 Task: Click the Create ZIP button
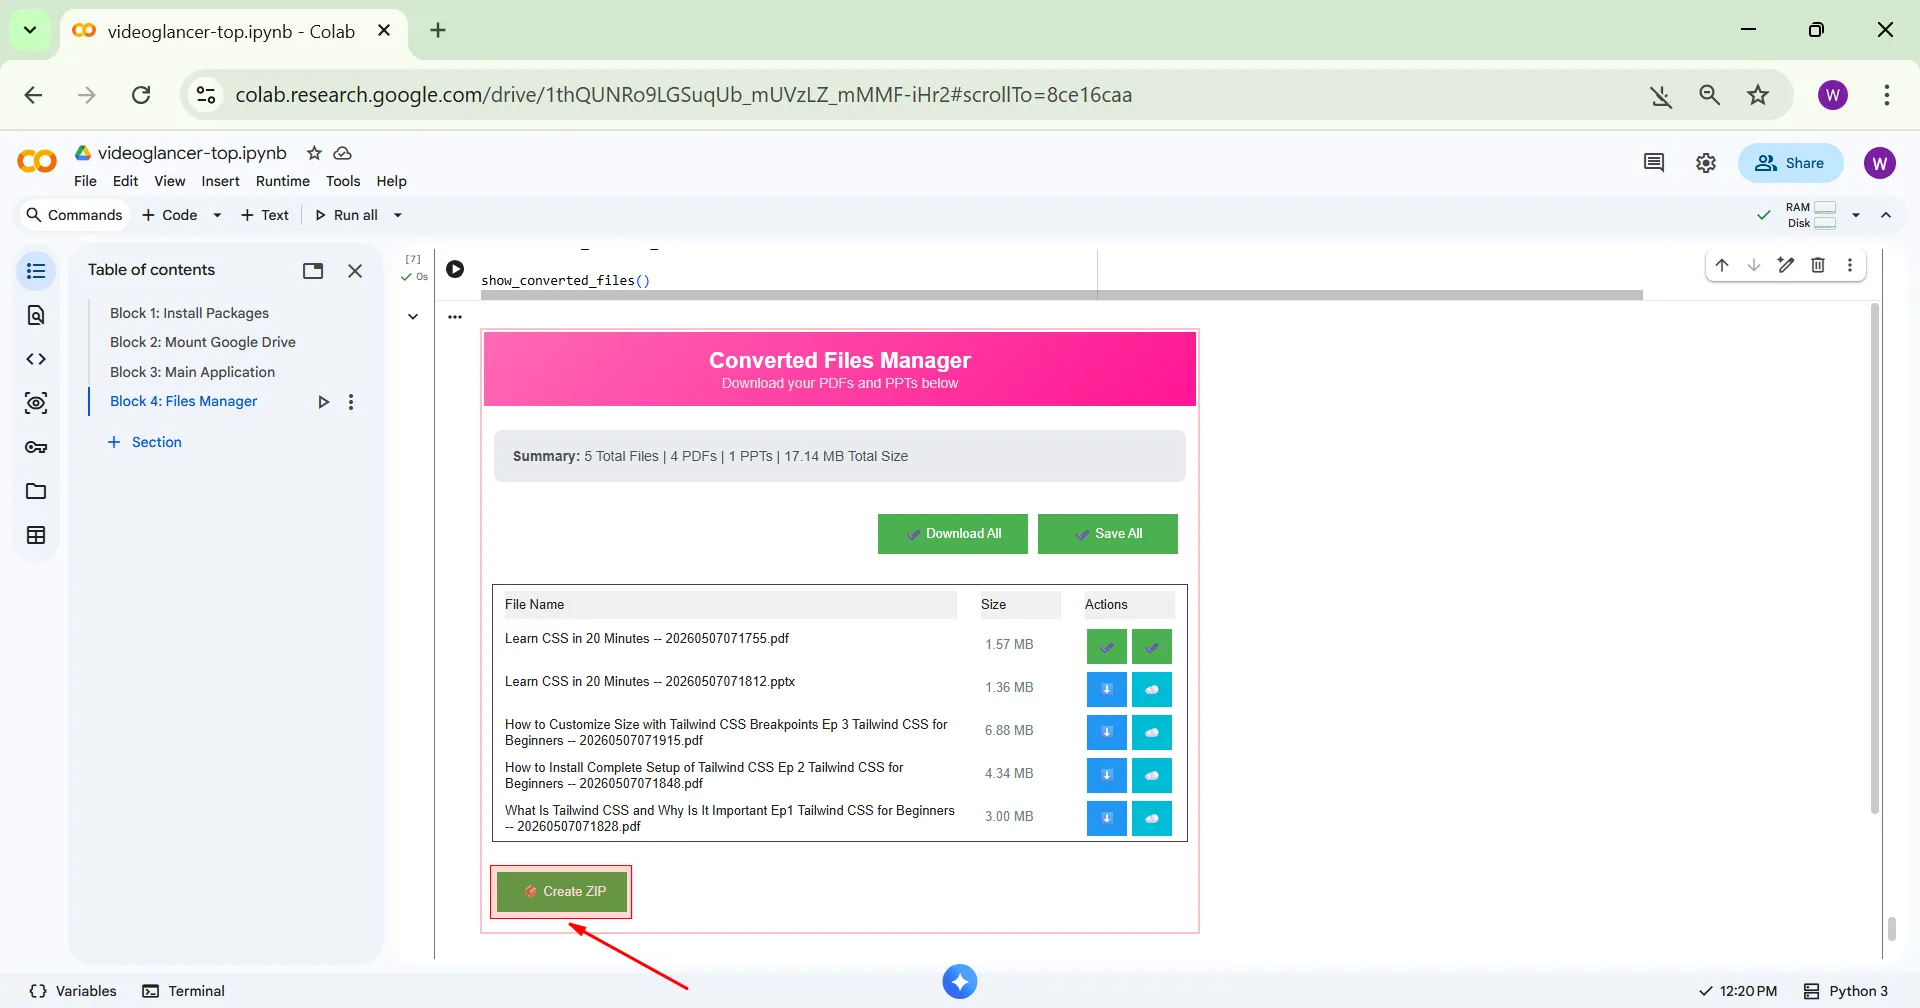562,891
